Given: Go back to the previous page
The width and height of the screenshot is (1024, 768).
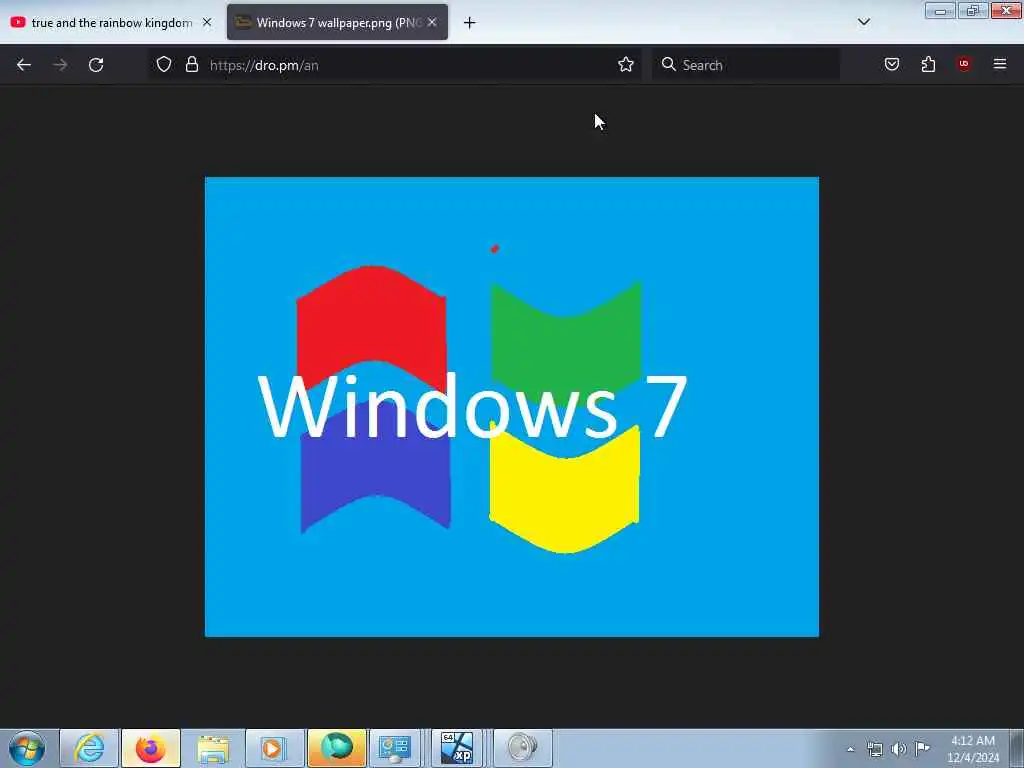Looking at the screenshot, I should point(24,65).
